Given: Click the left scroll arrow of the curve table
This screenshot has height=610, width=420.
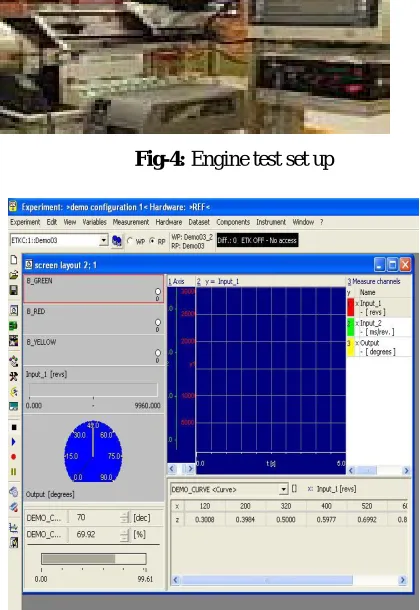Looking at the screenshot, I should [175, 580].
